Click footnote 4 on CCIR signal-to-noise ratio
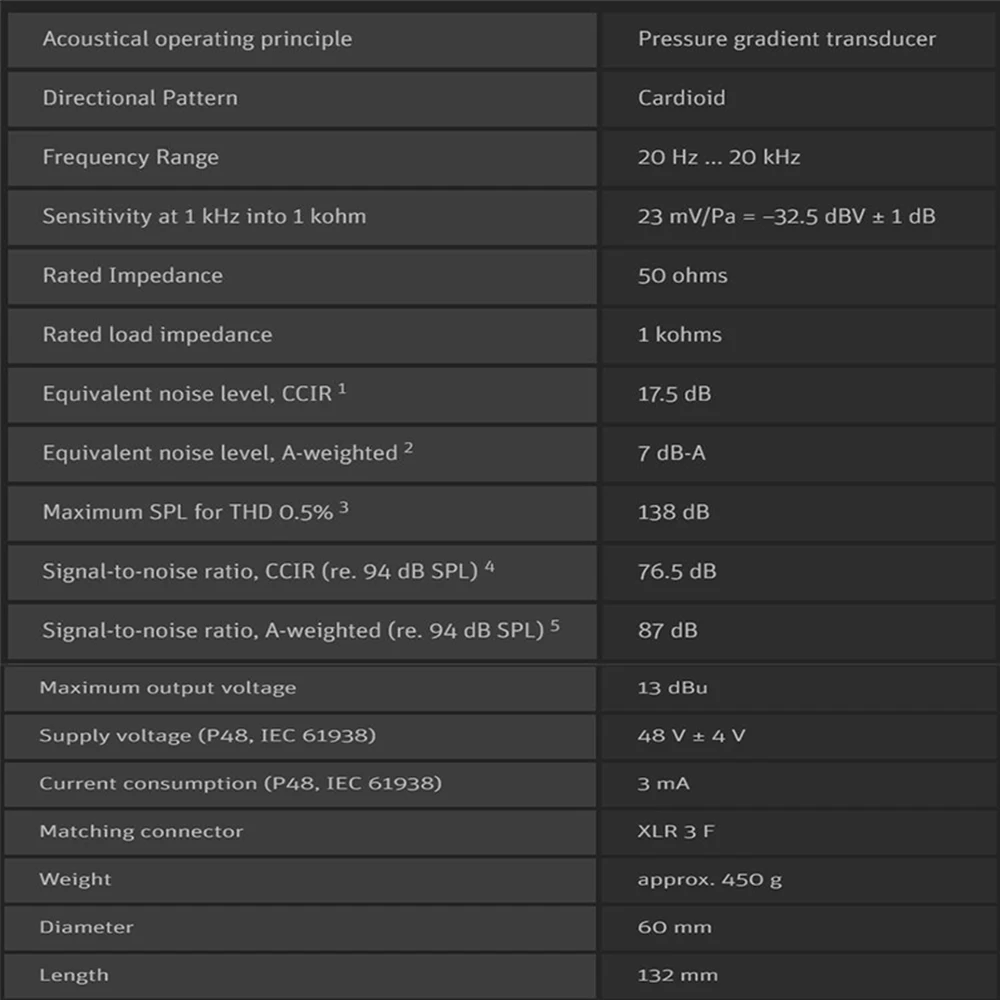1000x1000 pixels. click(x=490, y=567)
